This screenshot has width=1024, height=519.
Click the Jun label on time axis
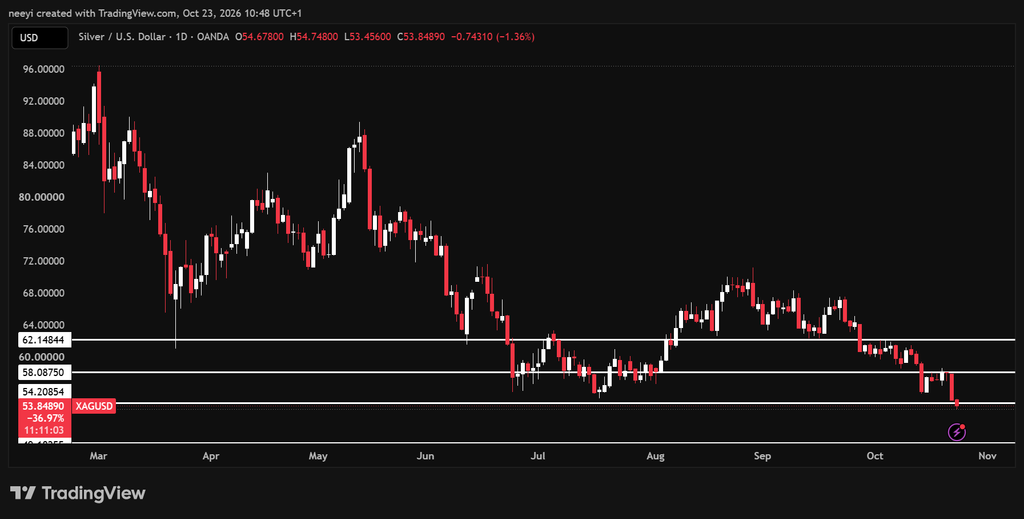pyautogui.click(x=425, y=456)
